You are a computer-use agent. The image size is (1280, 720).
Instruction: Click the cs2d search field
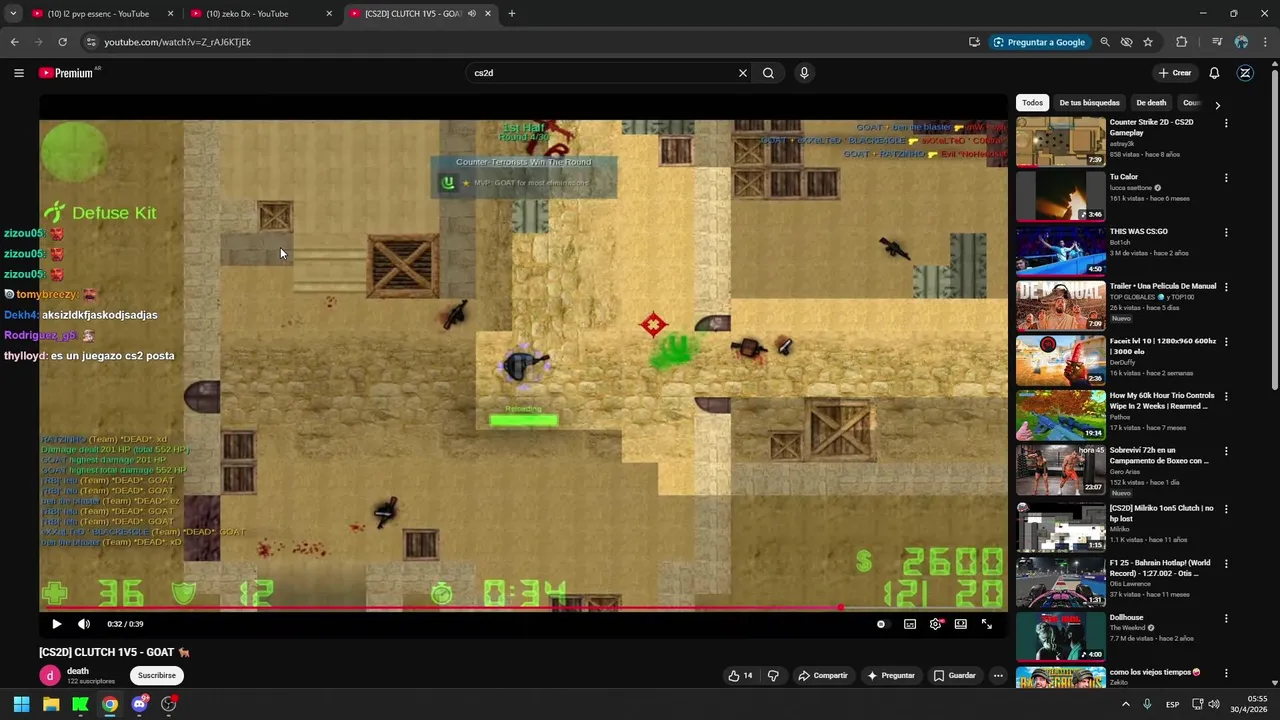click(600, 73)
